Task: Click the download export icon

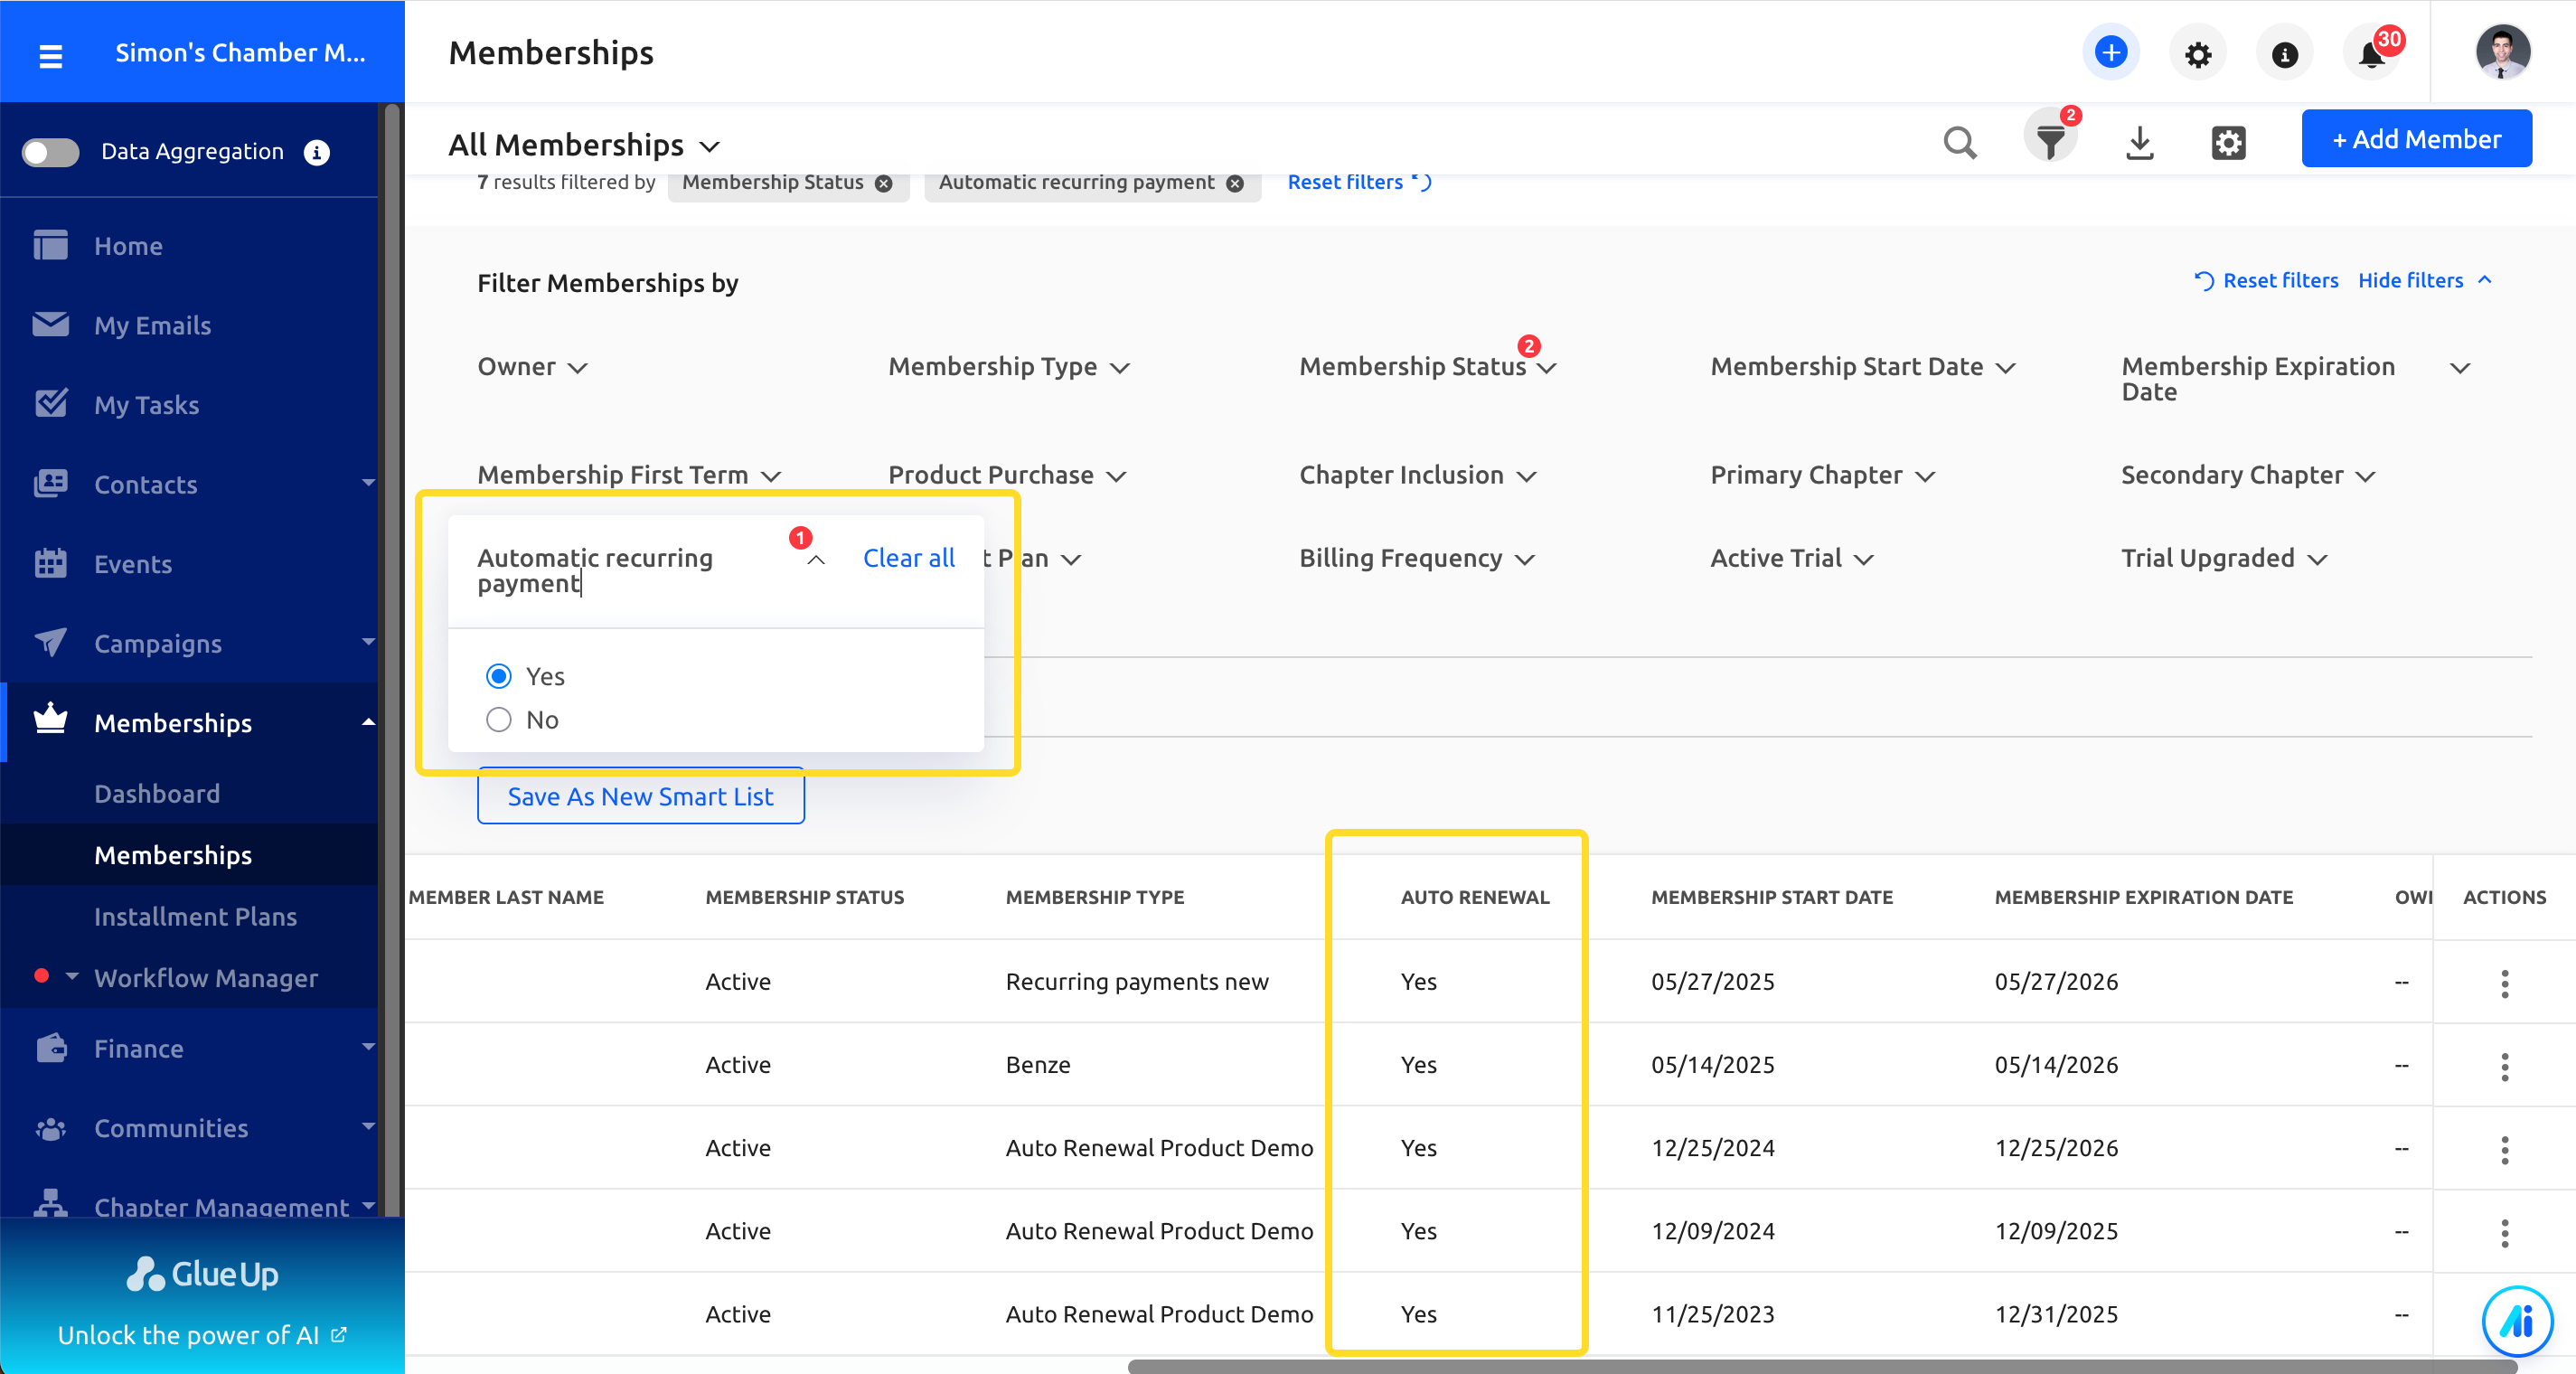Action: 2139,142
